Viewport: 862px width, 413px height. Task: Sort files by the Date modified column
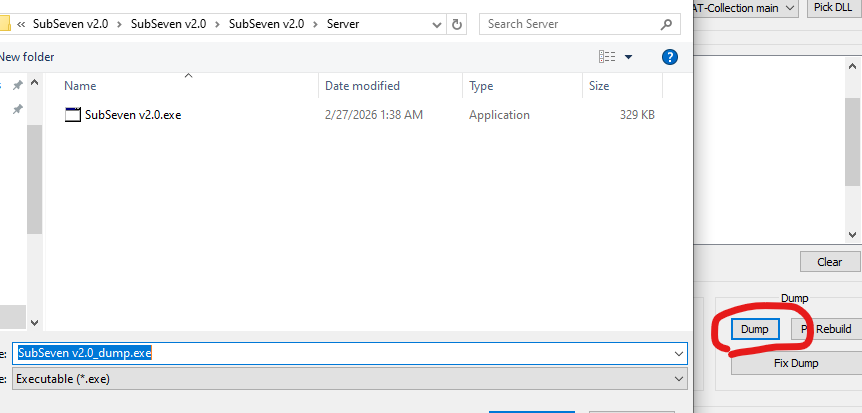click(x=362, y=86)
